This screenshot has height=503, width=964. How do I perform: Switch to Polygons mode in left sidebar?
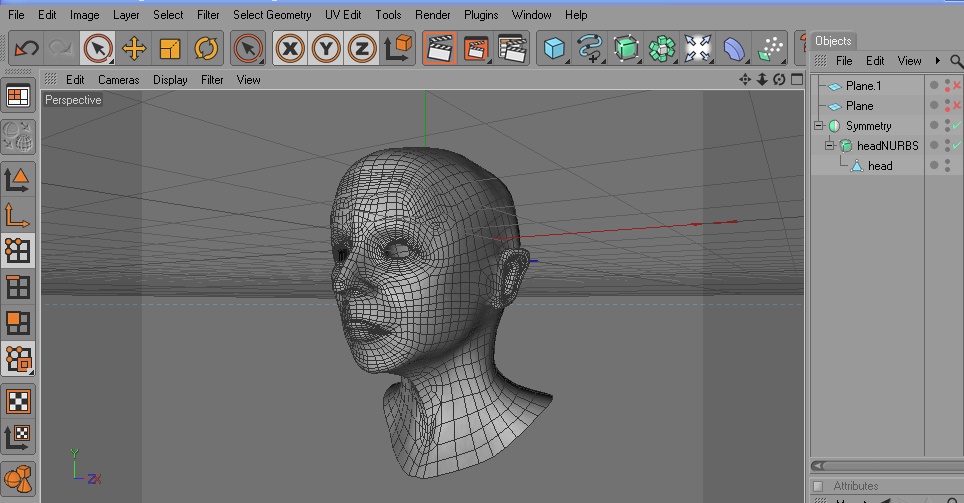coord(18,323)
